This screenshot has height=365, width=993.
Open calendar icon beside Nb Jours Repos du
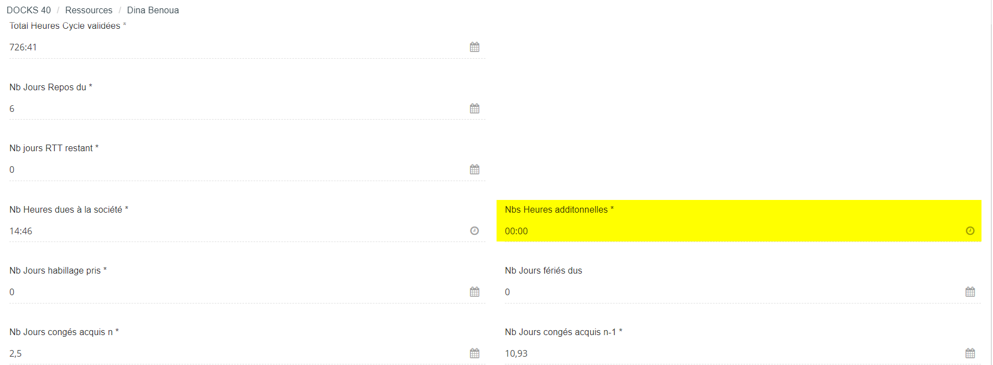pos(474,108)
